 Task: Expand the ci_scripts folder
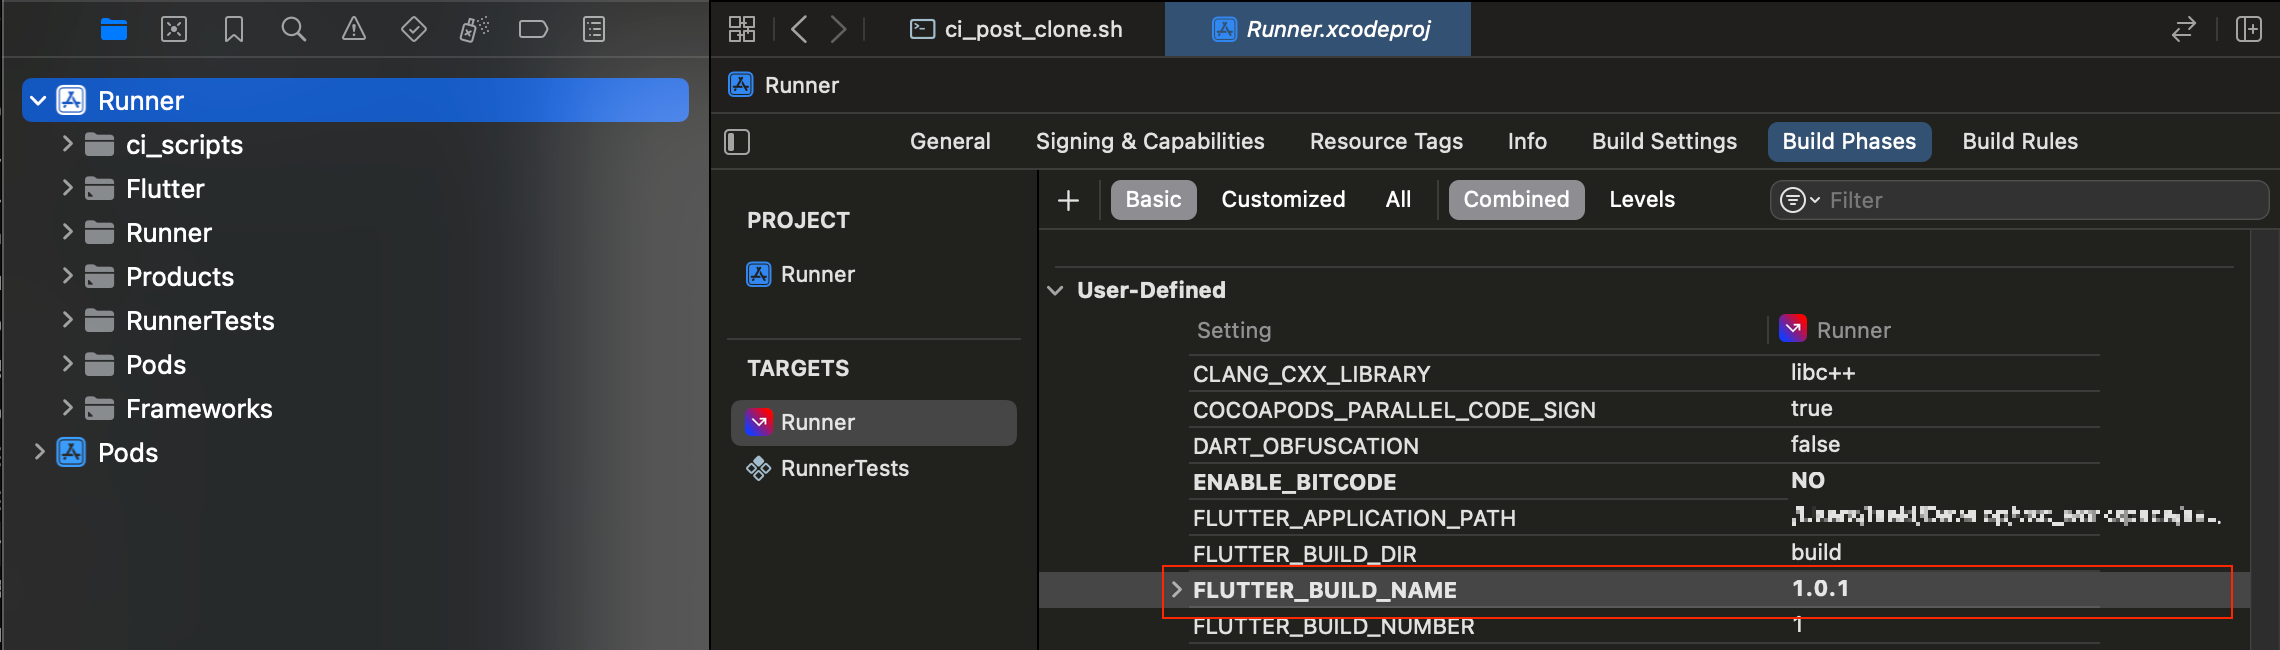point(67,144)
